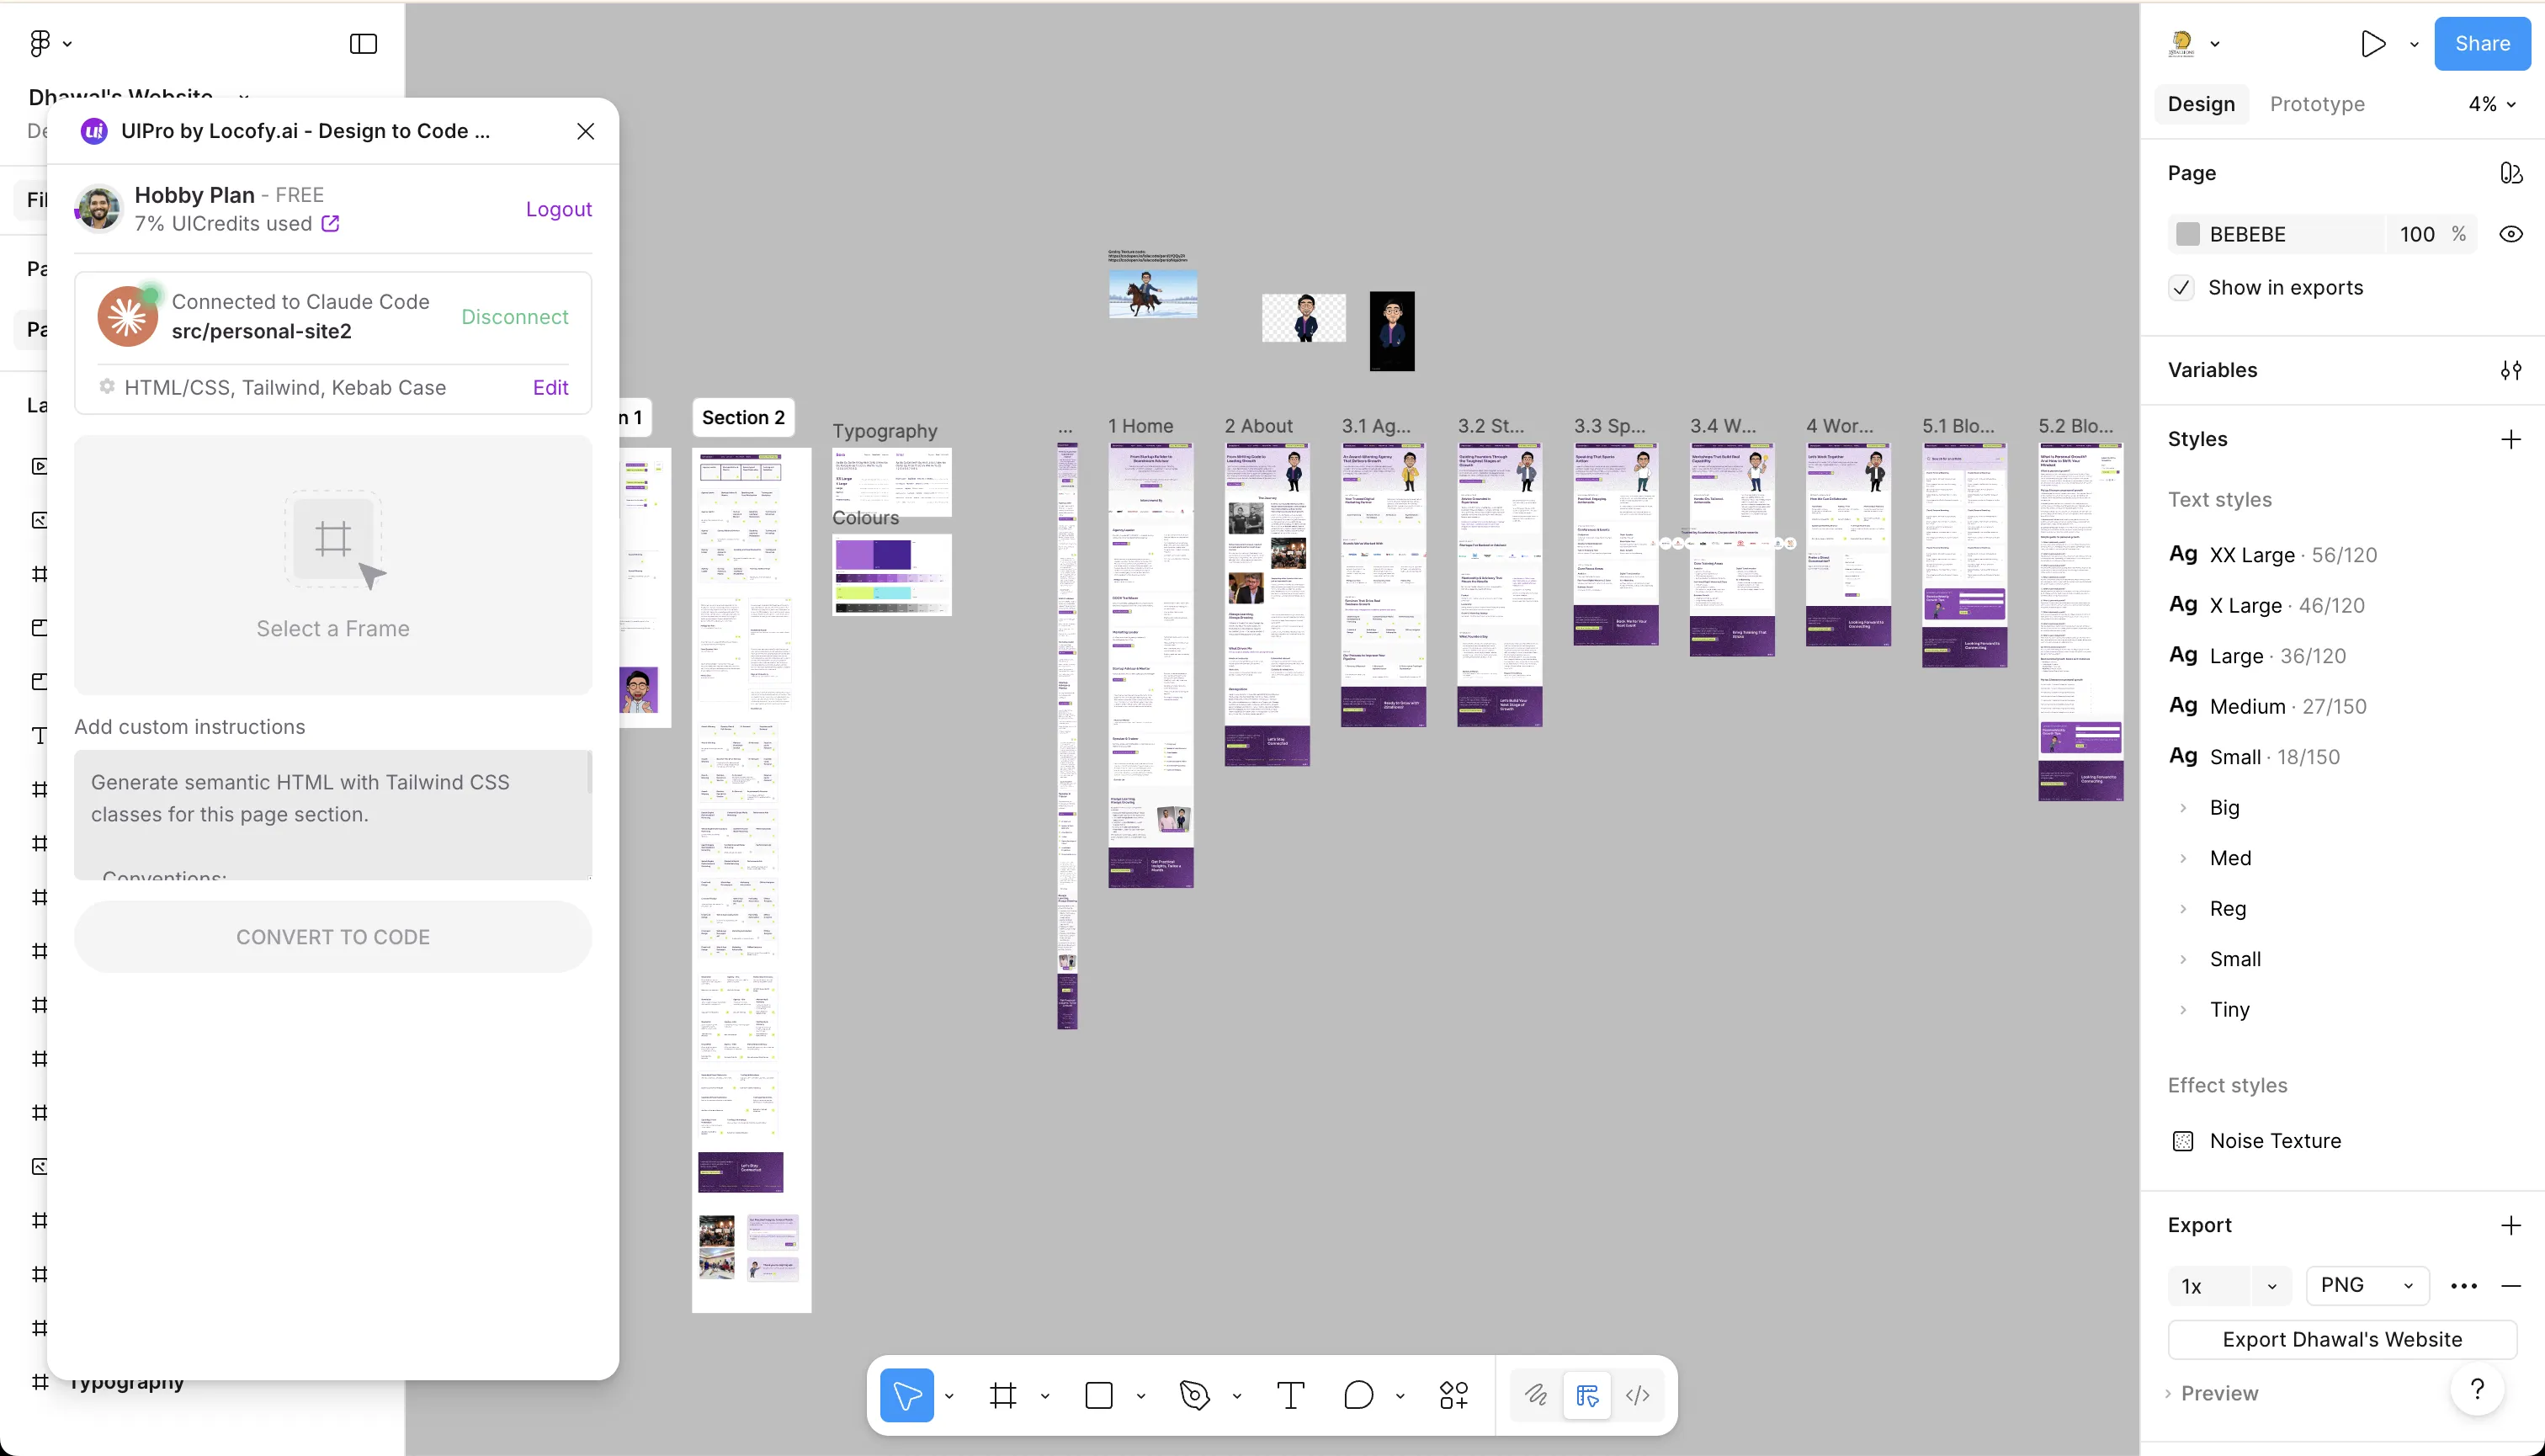Toggle visibility of BEBEBE page color
Image resolution: width=2545 pixels, height=1456 pixels.
pyautogui.click(x=2512, y=234)
